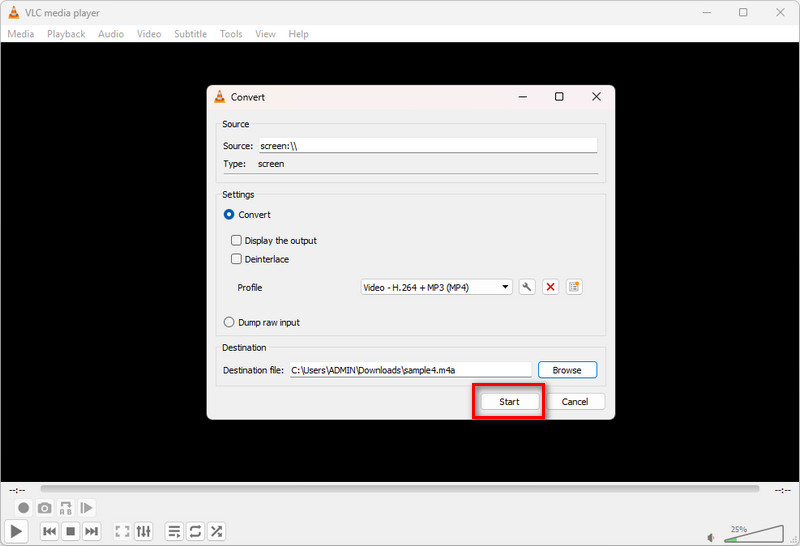Click the VLC cone icon in main title bar
The image size is (800, 546).
pyautogui.click(x=14, y=12)
